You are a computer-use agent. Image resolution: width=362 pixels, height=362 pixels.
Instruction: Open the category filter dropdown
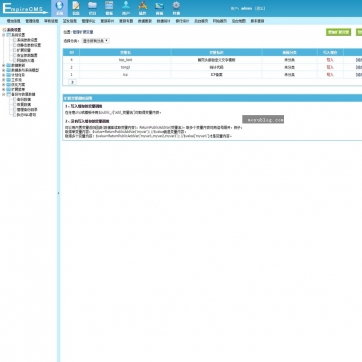pos(96,41)
